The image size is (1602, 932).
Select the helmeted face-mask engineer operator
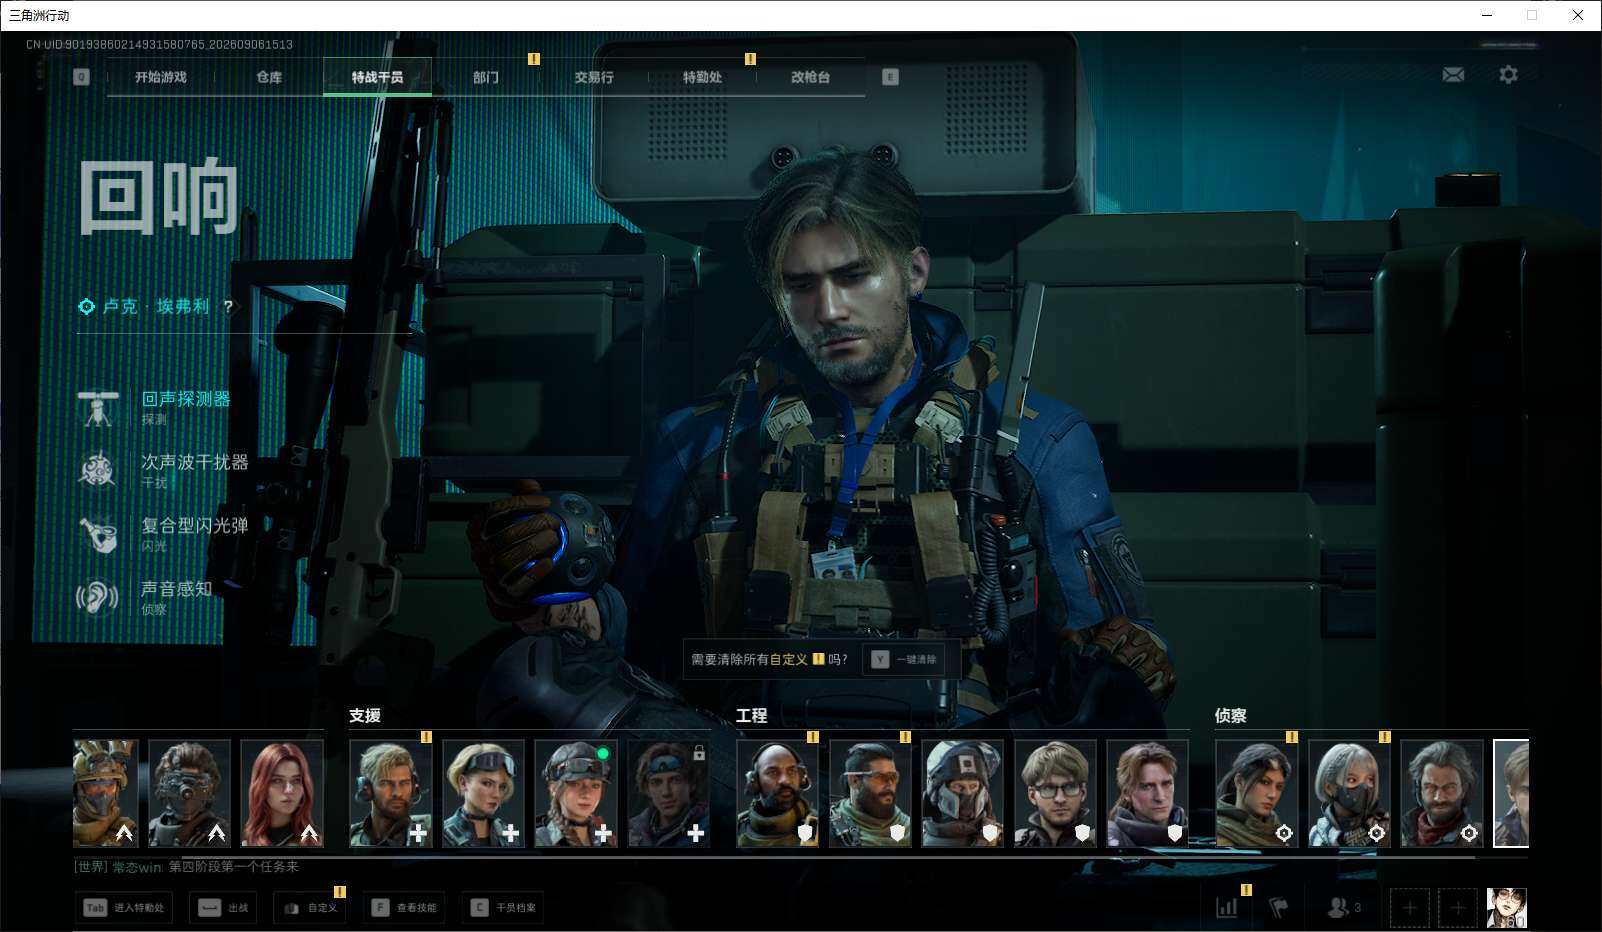click(x=963, y=794)
